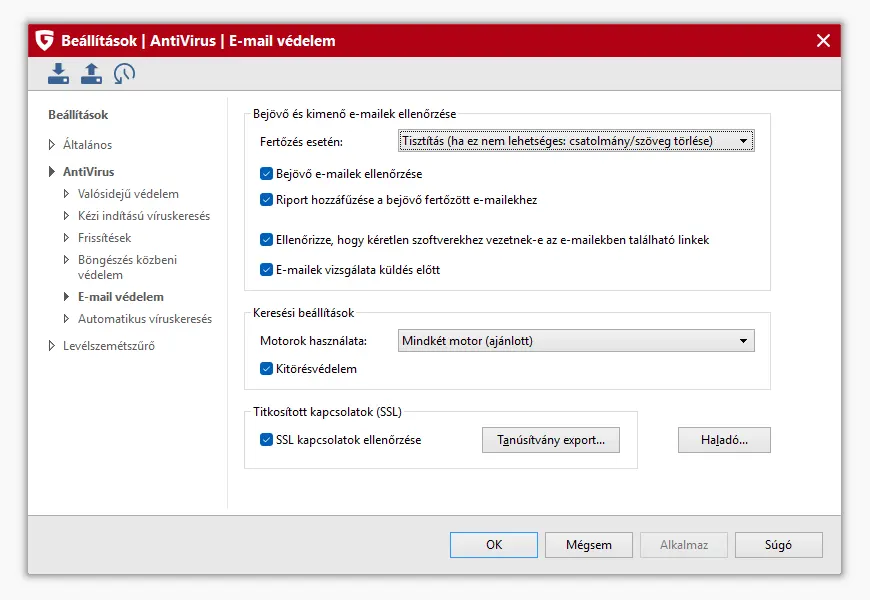Click the Mégsem button
Screen dimensions: 870x600
click(x=589, y=545)
